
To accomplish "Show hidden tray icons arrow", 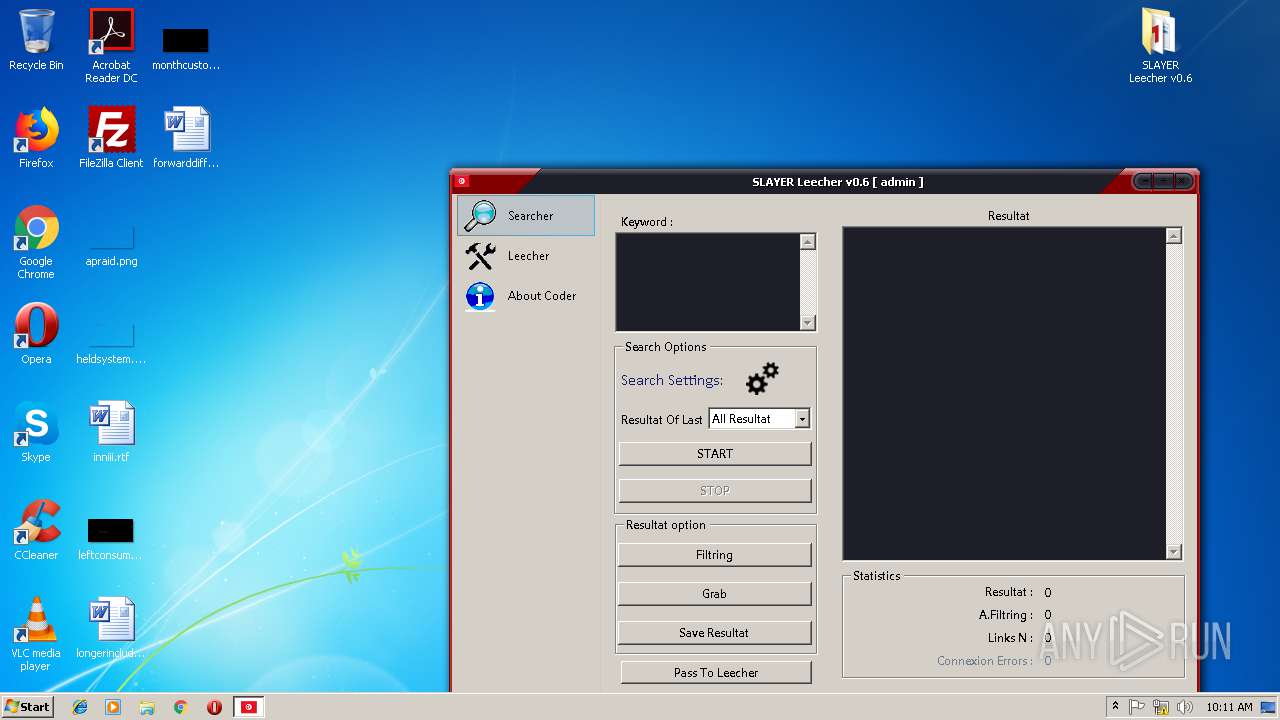I will 1115,707.
